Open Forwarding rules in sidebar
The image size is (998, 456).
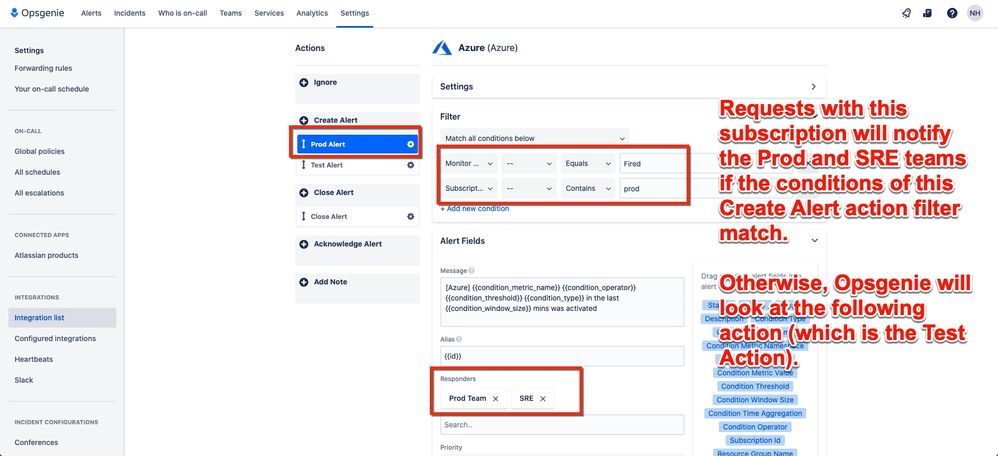tap(43, 68)
